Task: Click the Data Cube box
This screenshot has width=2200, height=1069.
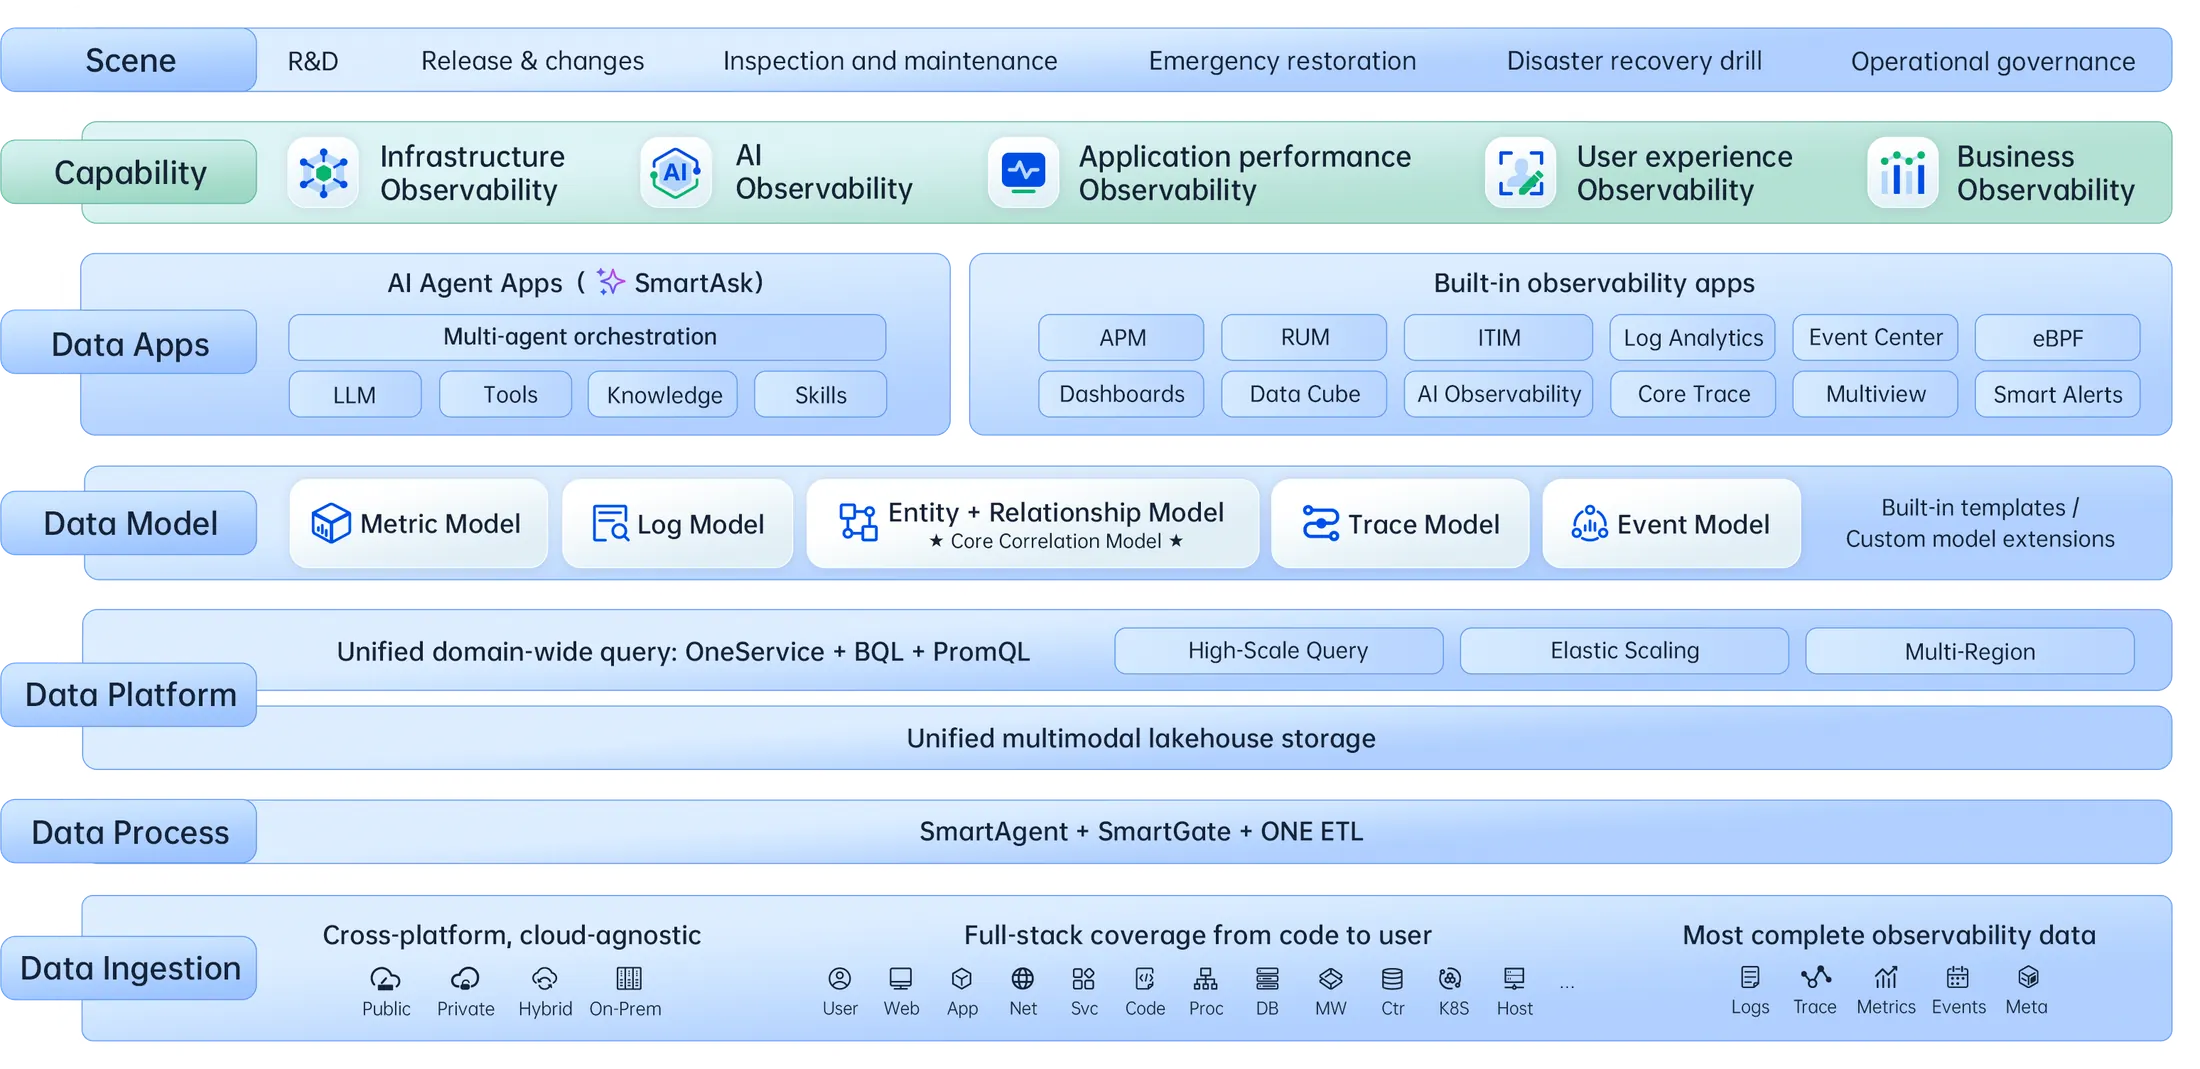Action: coord(1304,395)
